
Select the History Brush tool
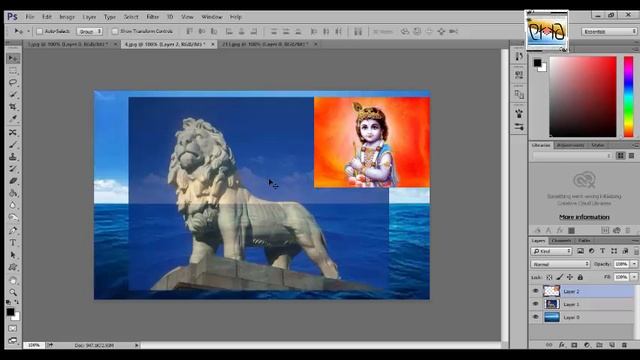point(13,169)
